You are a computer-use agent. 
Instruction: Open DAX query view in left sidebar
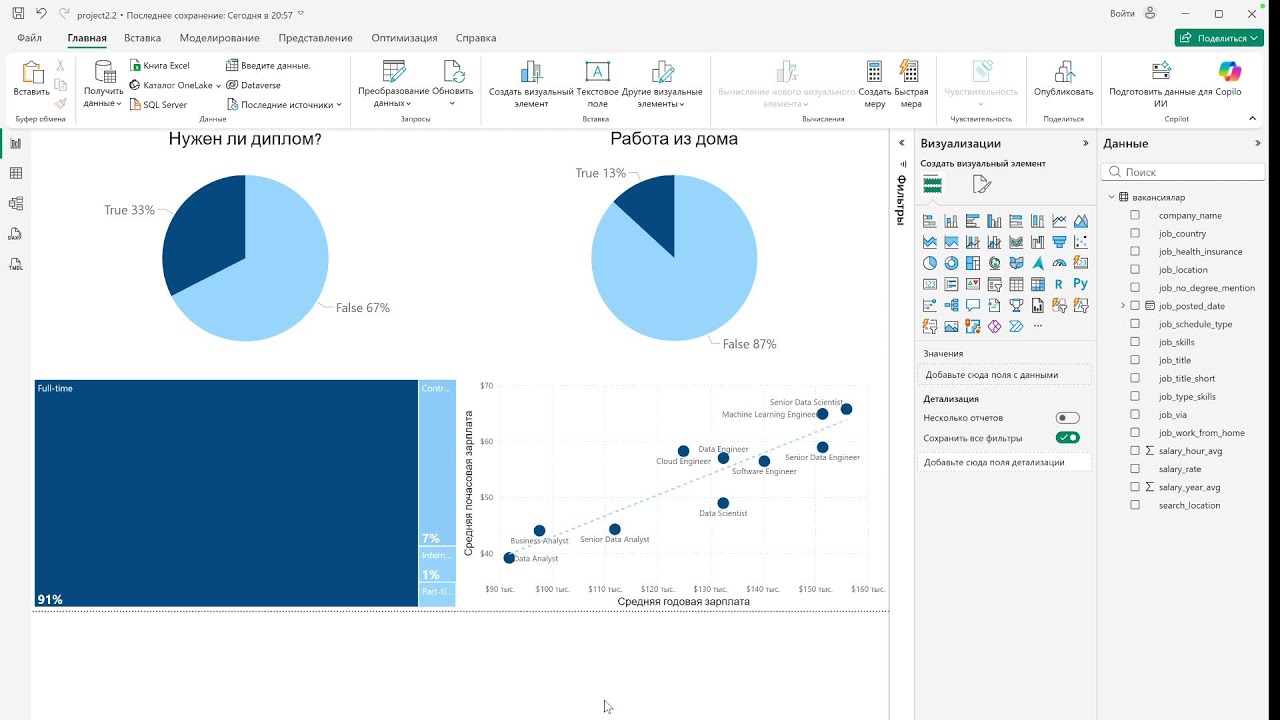pyautogui.click(x=15, y=234)
